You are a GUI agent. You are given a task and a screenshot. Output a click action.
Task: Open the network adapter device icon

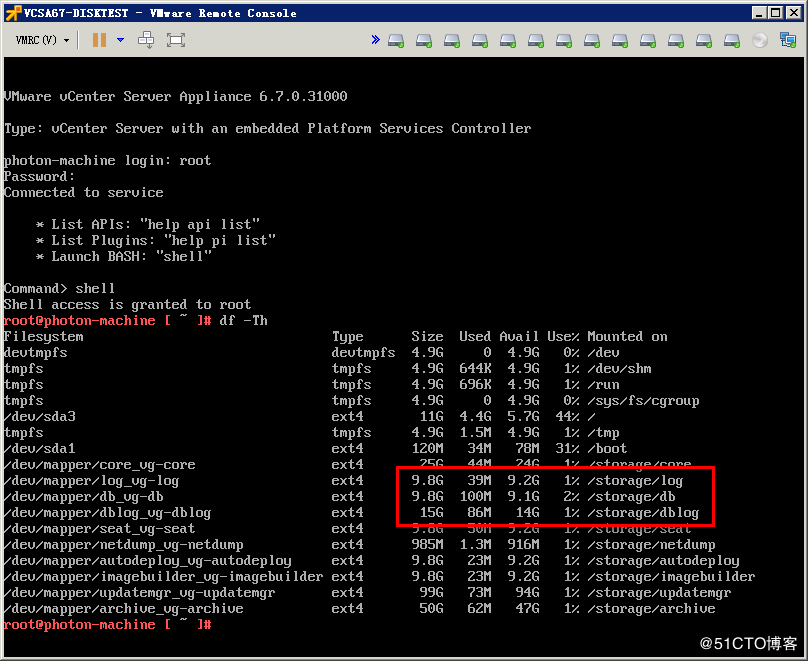pyautogui.click(x=788, y=40)
